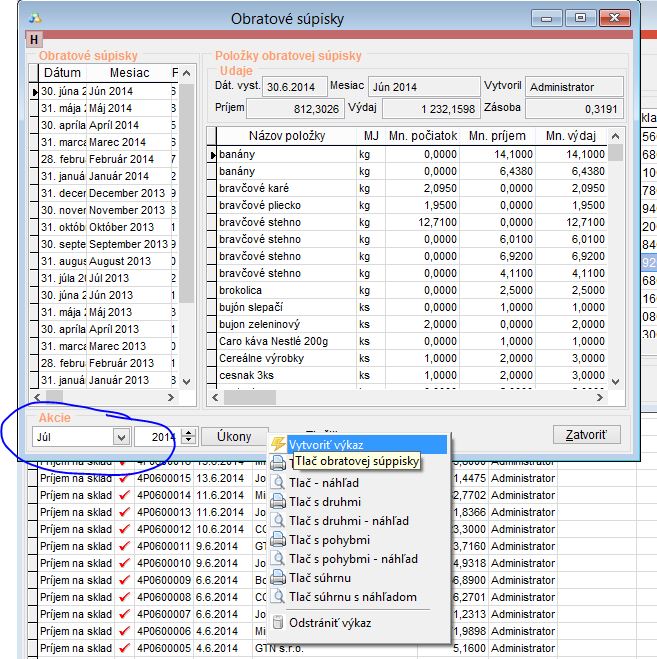
Task: Open the month dropdown showing Júl
Action: tap(121, 437)
